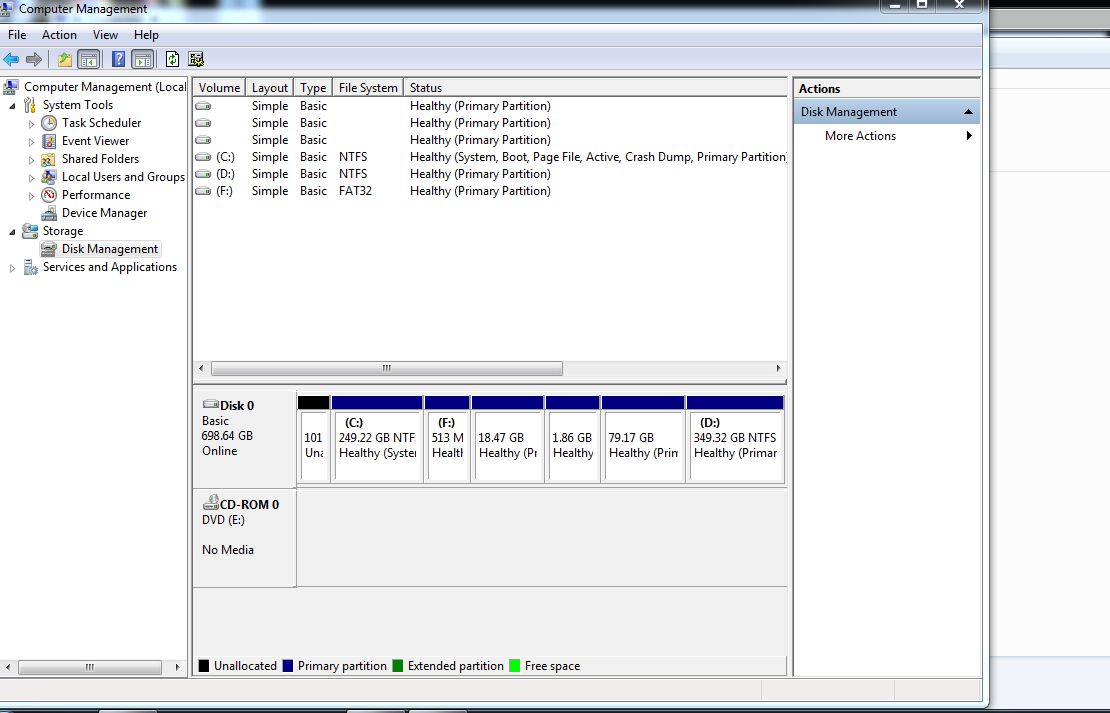Click the Back arrow in toolbar
1110x713 pixels.
(11, 59)
